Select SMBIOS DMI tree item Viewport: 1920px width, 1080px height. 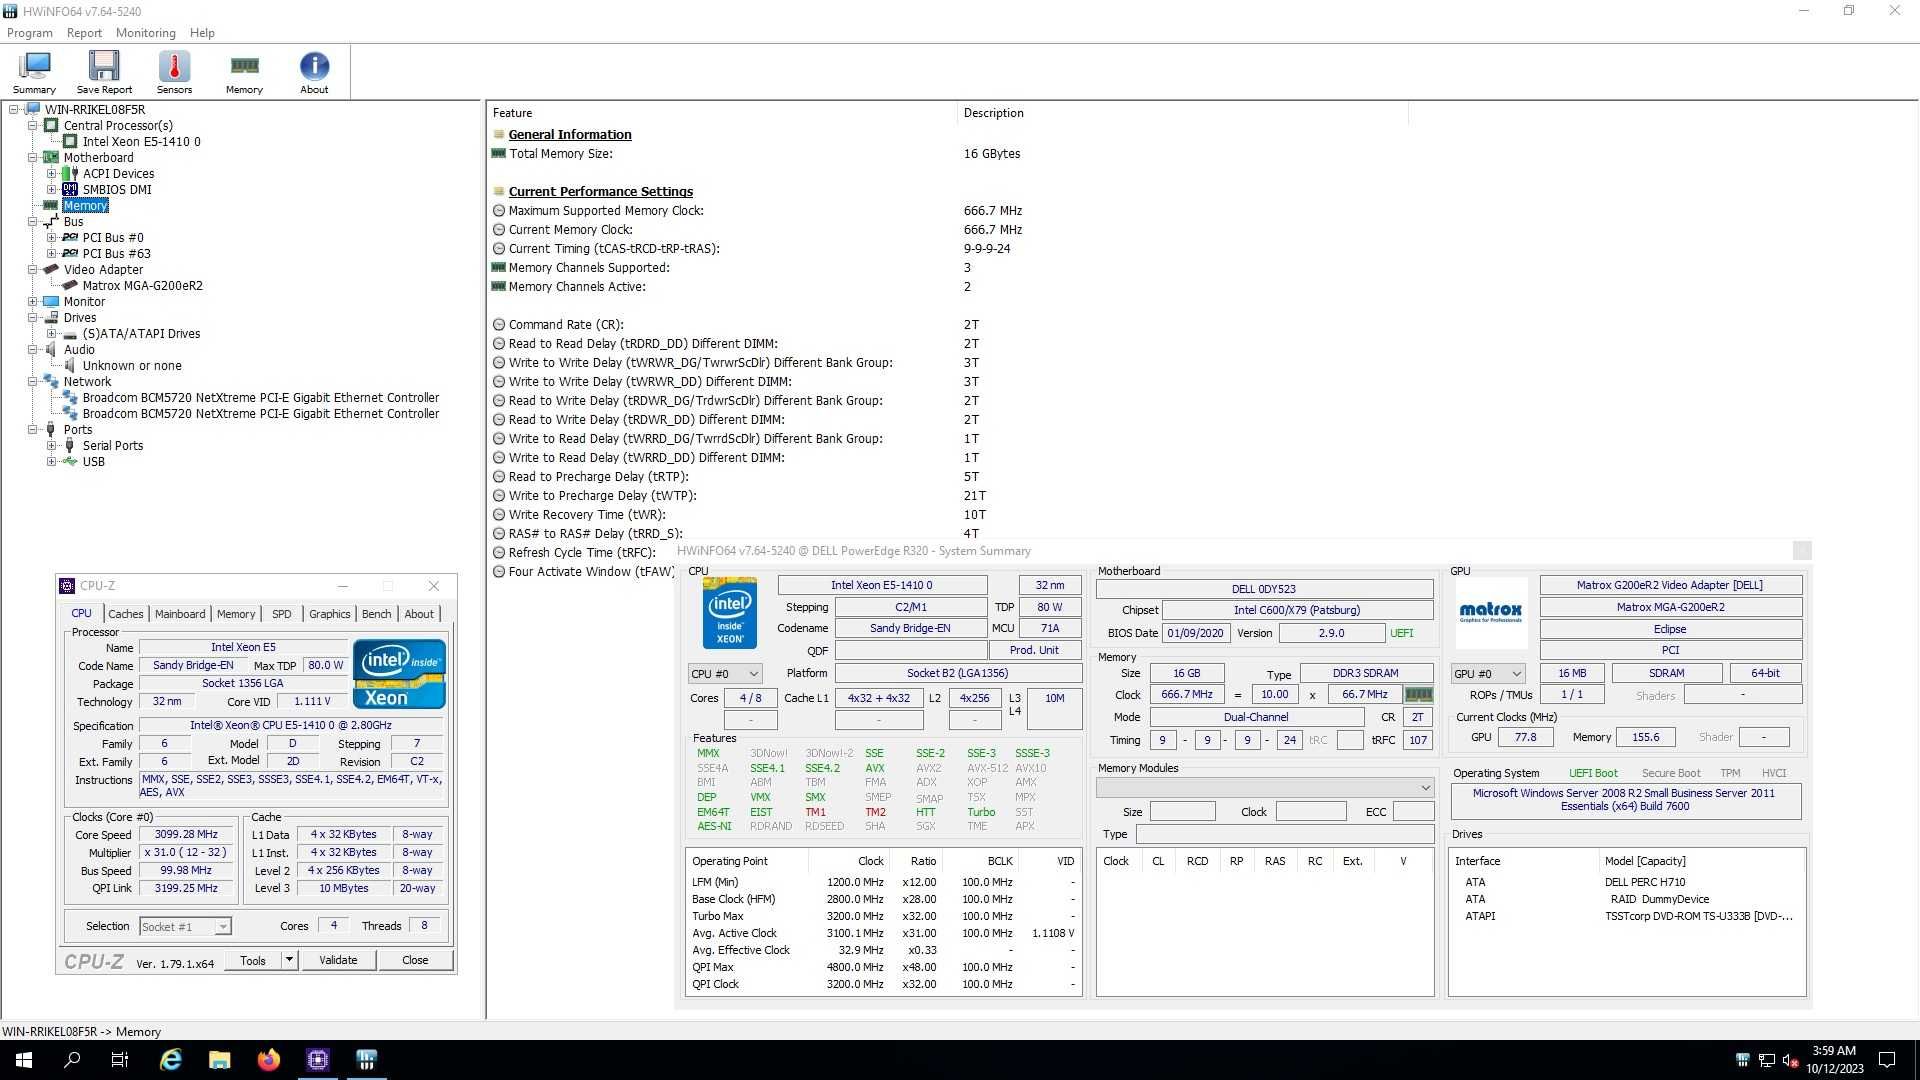coord(117,190)
